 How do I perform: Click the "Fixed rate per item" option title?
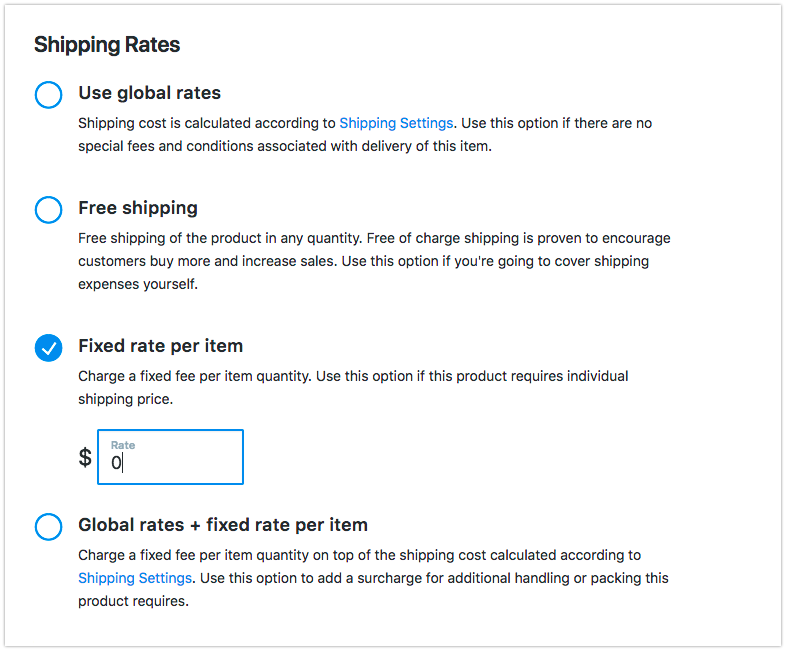[160, 346]
